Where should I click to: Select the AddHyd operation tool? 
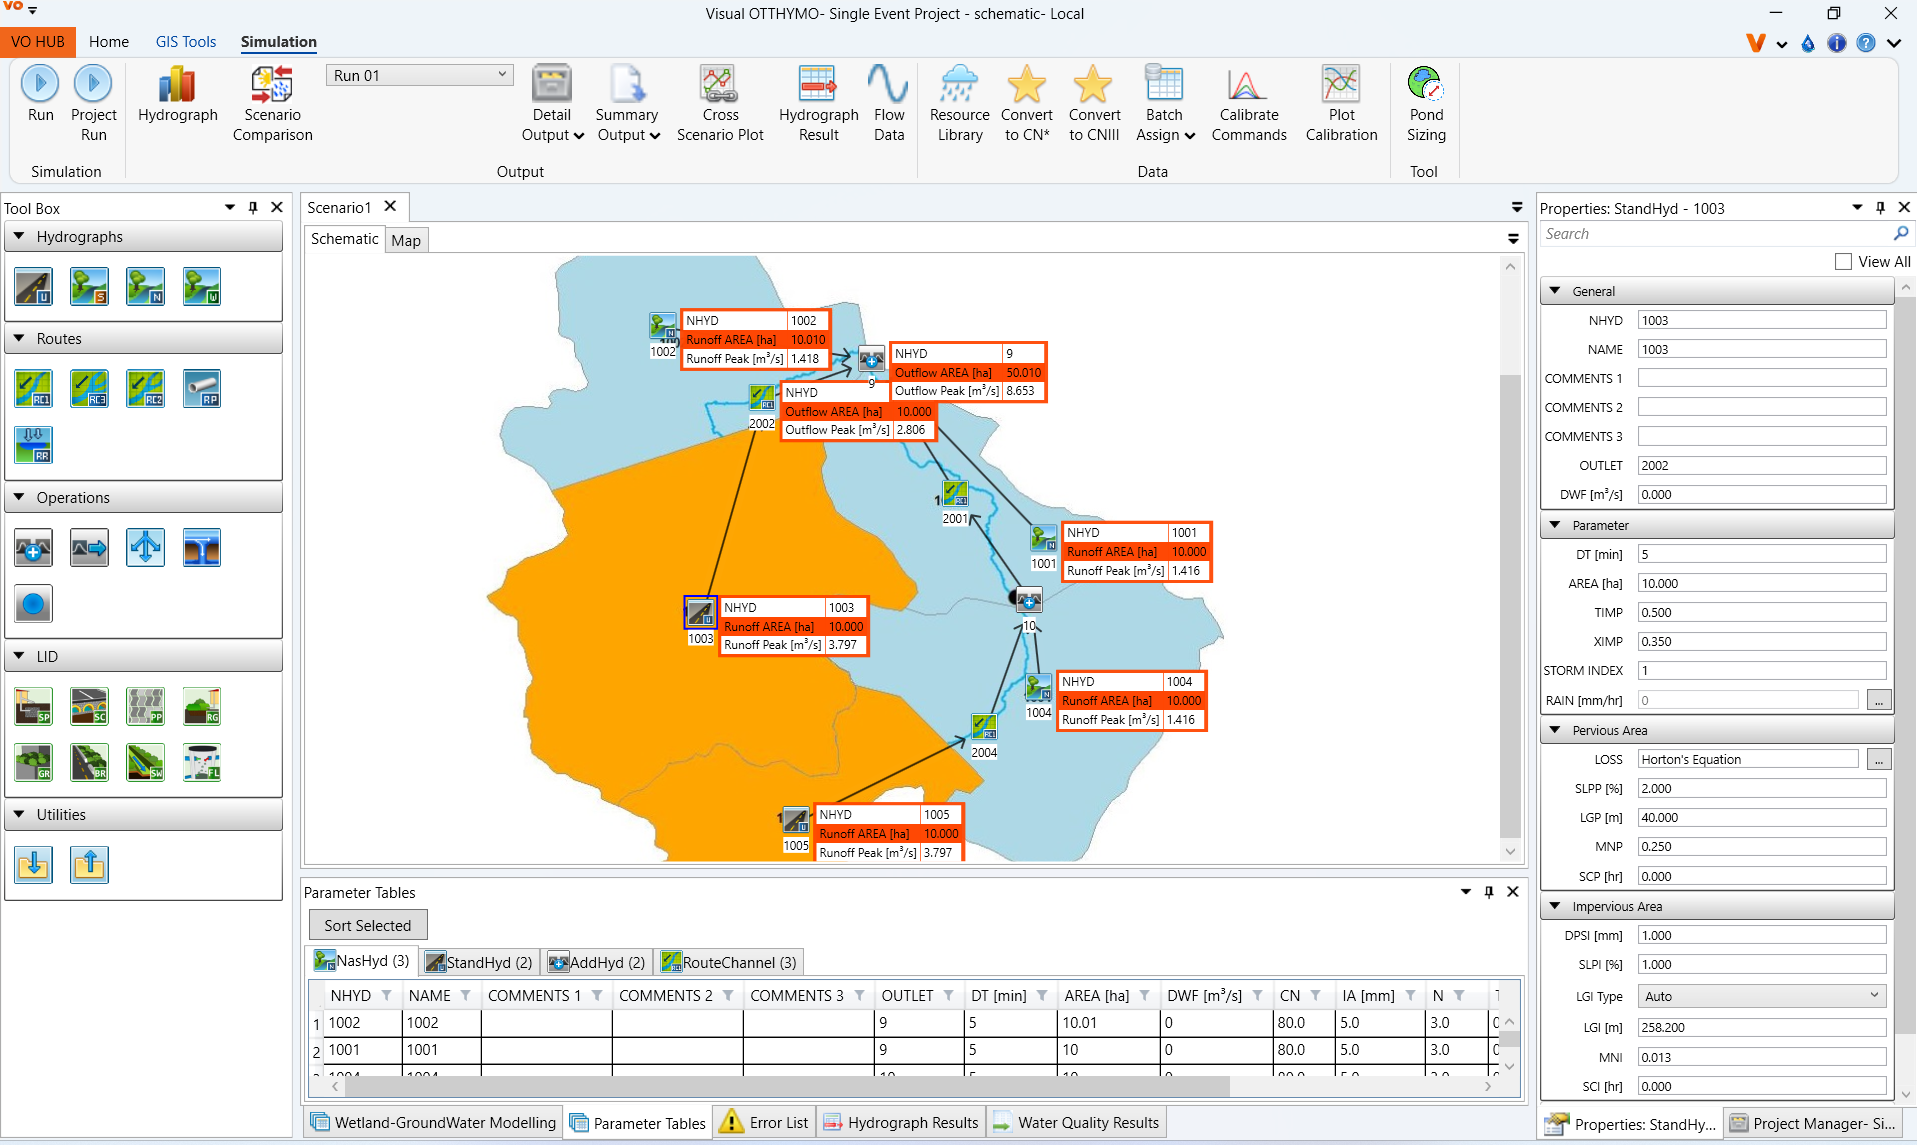click(33, 548)
